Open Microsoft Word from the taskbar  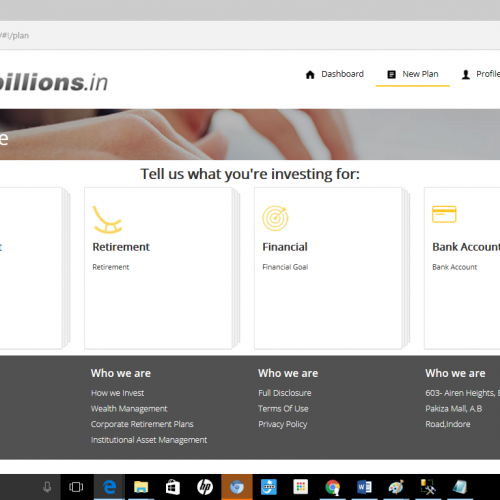[x=364, y=487]
